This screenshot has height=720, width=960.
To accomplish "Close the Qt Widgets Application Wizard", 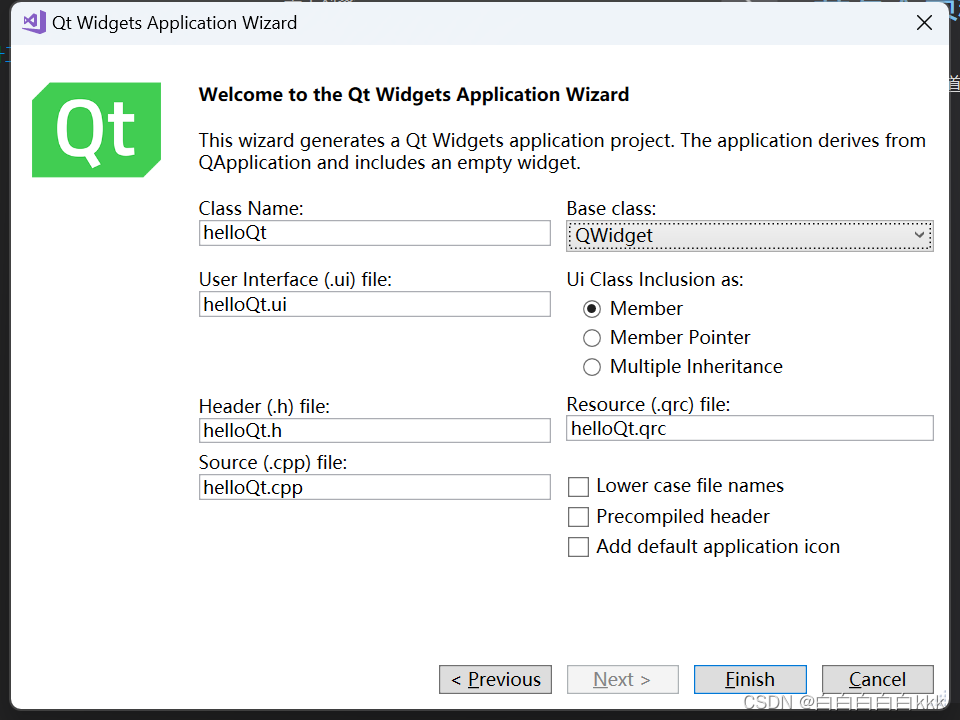I will pos(924,23).
